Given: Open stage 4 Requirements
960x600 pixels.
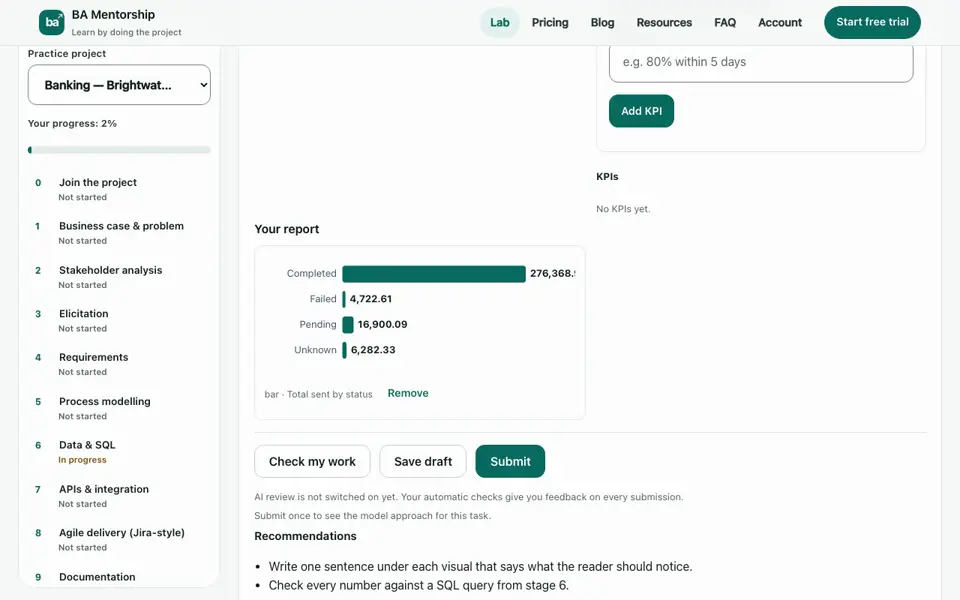Looking at the screenshot, I should 119,364.
